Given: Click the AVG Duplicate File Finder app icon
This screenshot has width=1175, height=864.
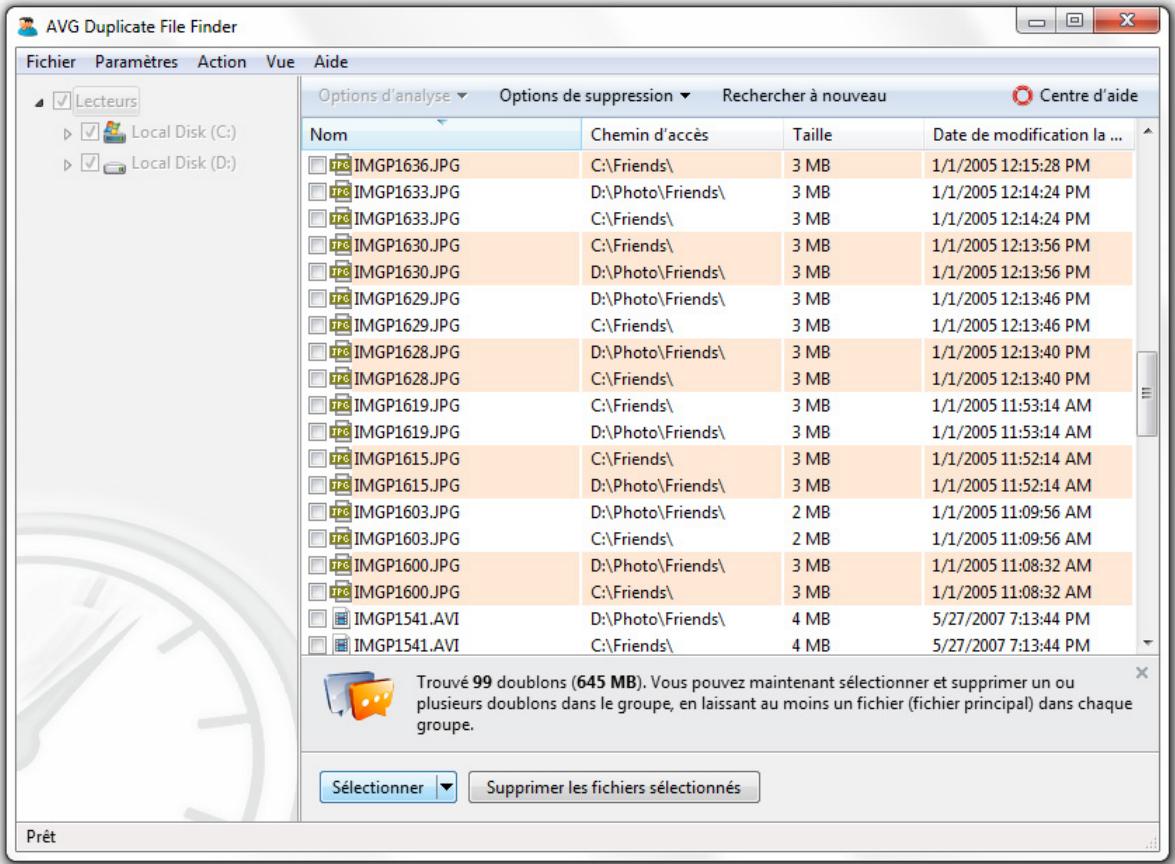Looking at the screenshot, I should click(28, 26).
